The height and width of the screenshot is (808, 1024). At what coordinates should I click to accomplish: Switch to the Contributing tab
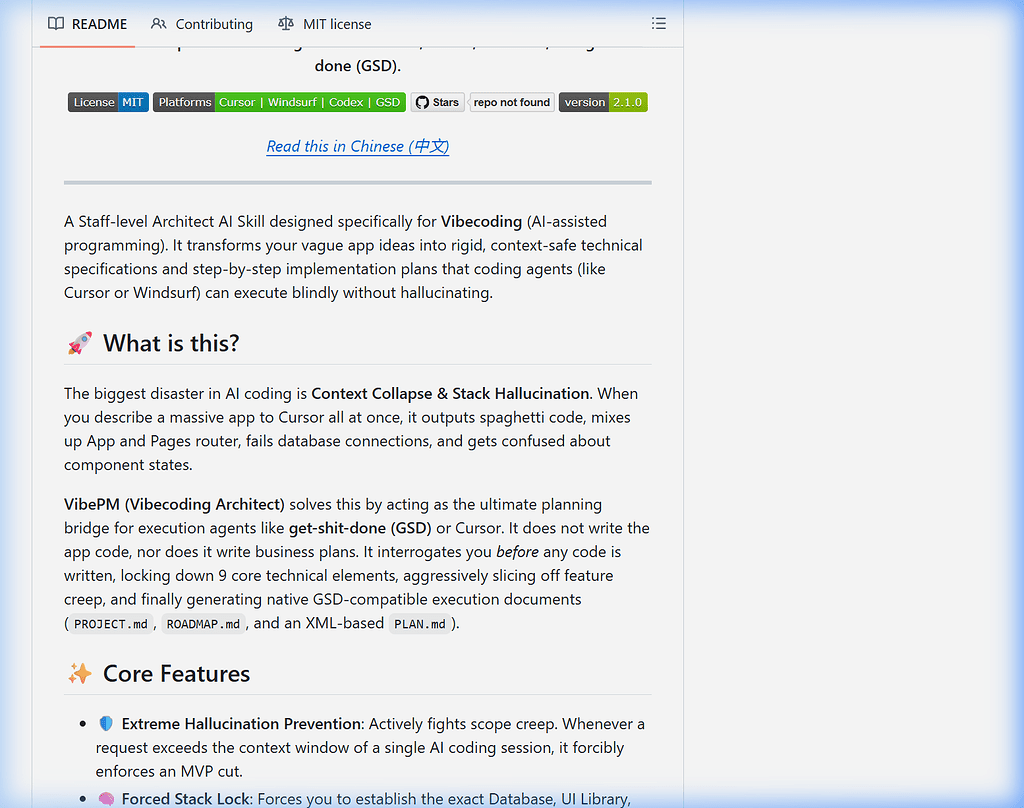tap(202, 24)
